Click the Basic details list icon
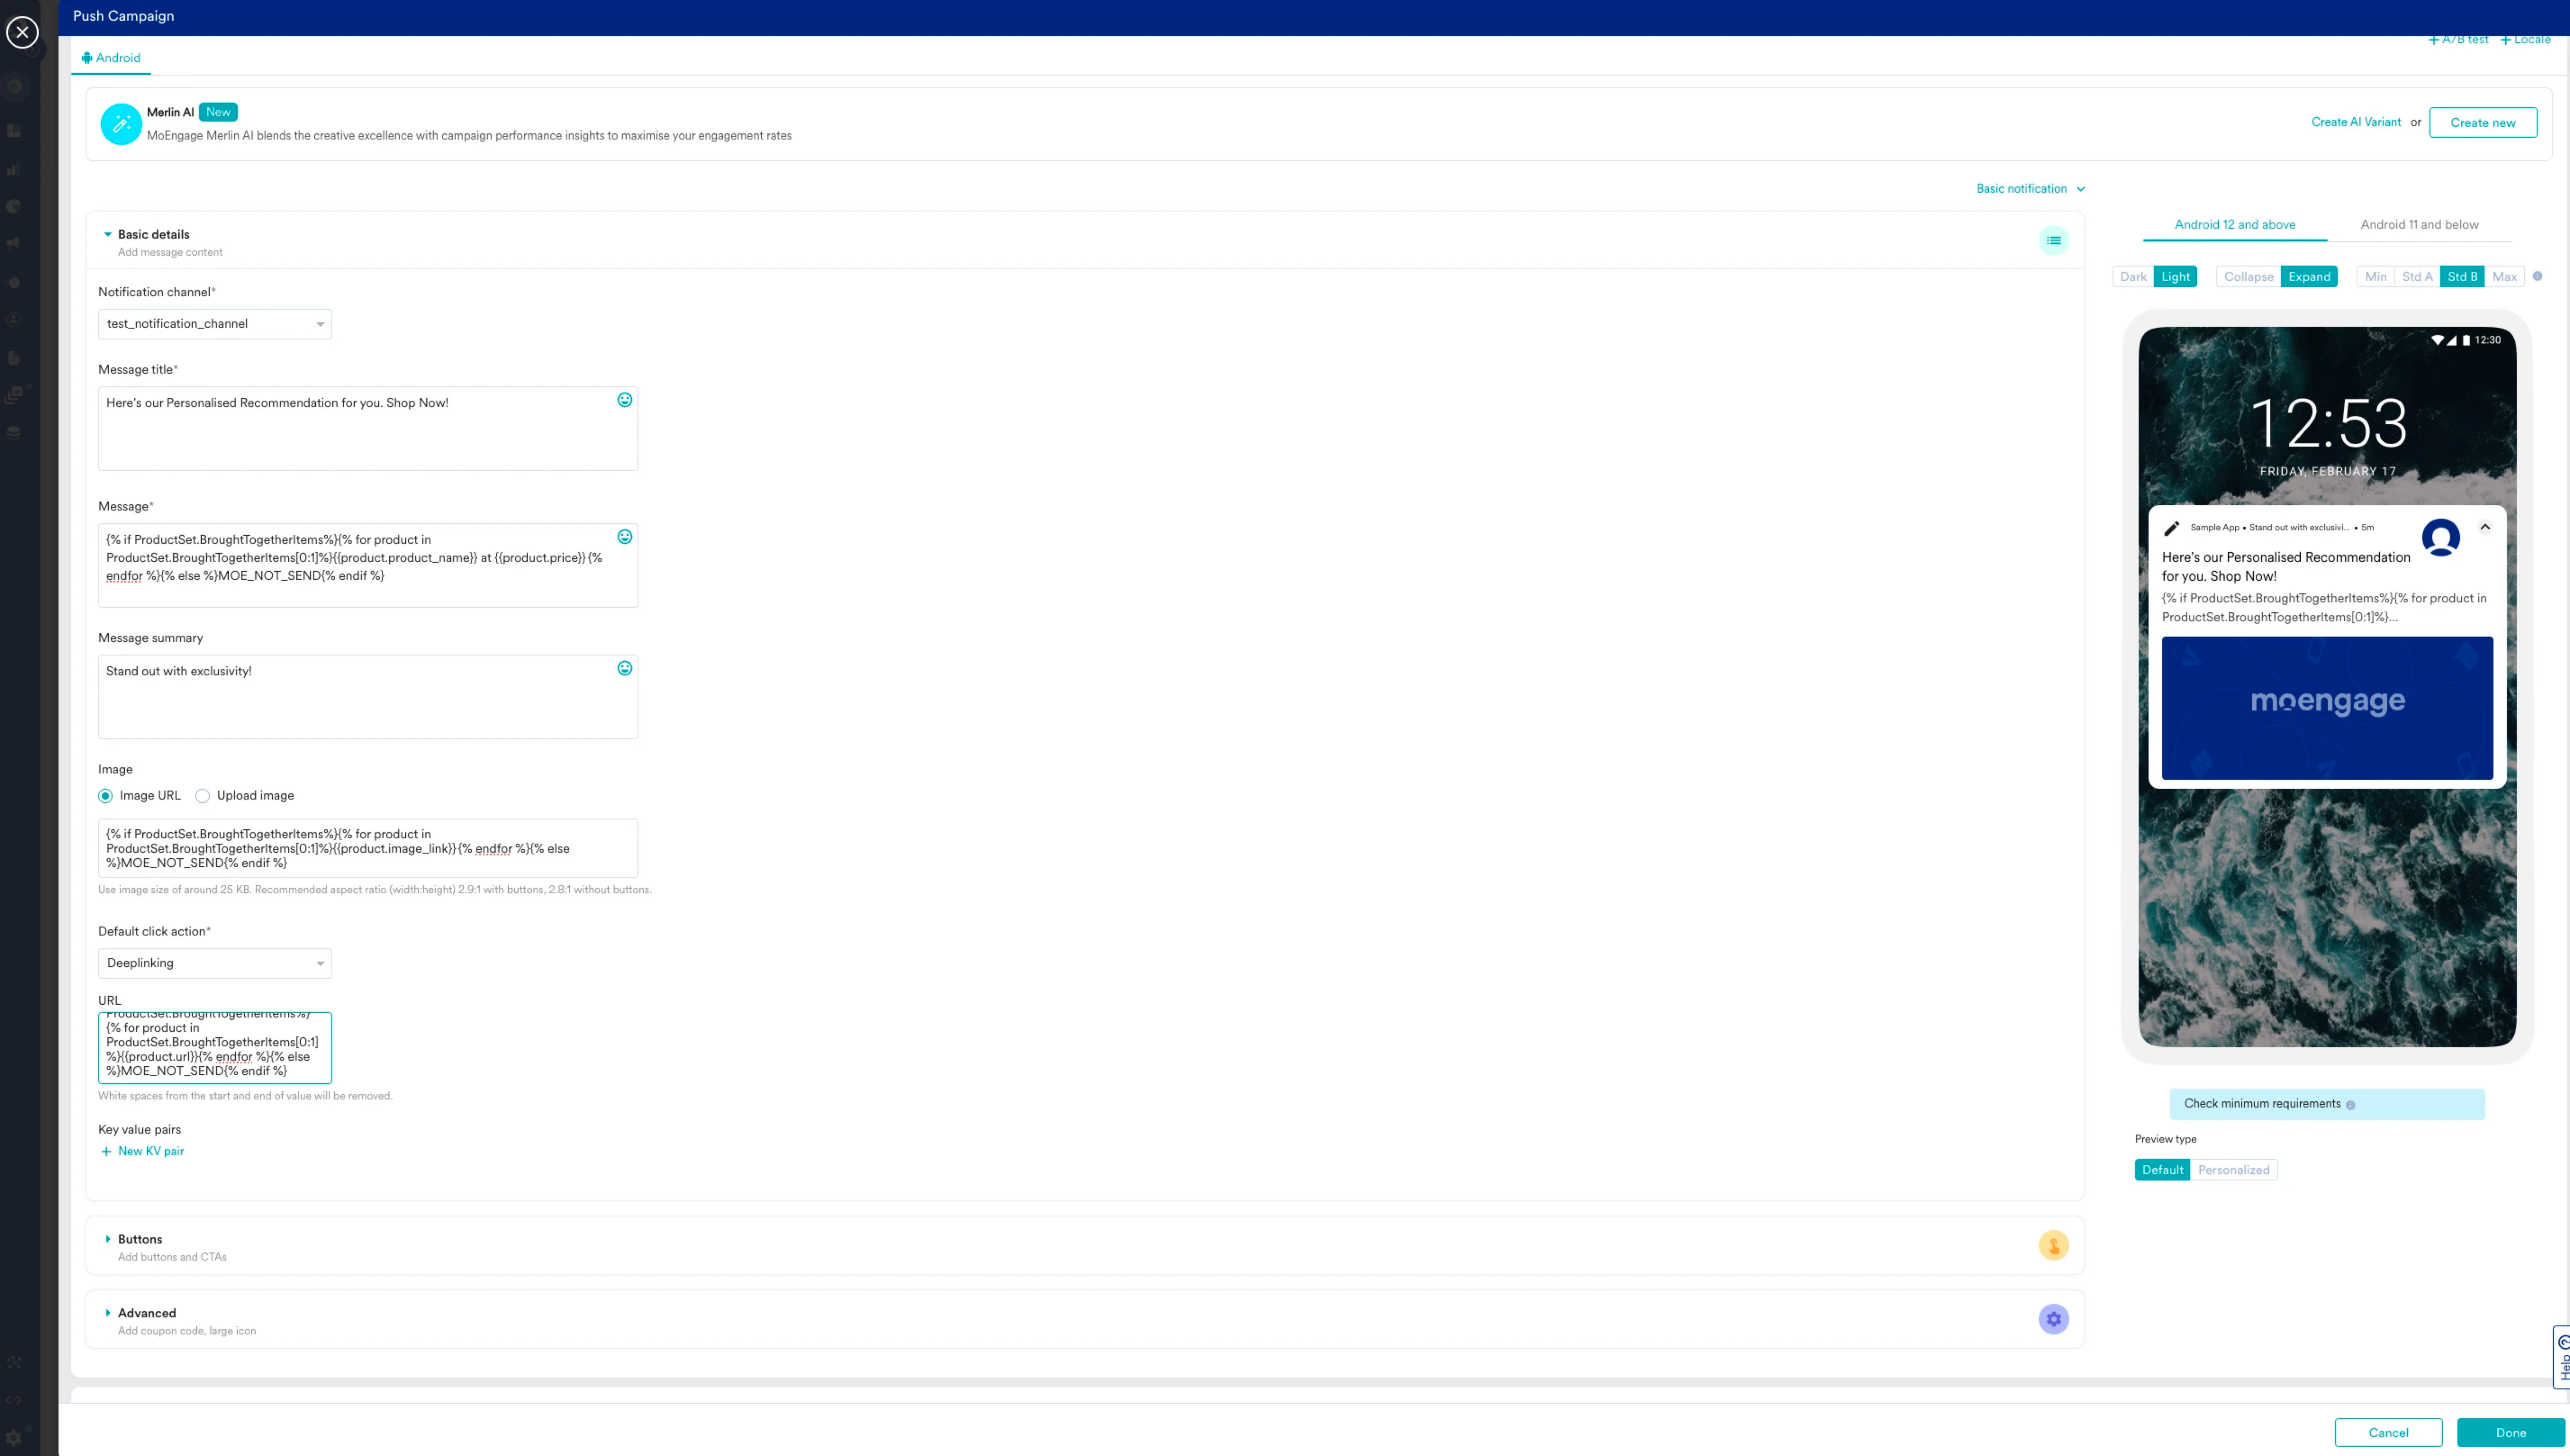Screen dimensions: 2570x1456 2053,240
